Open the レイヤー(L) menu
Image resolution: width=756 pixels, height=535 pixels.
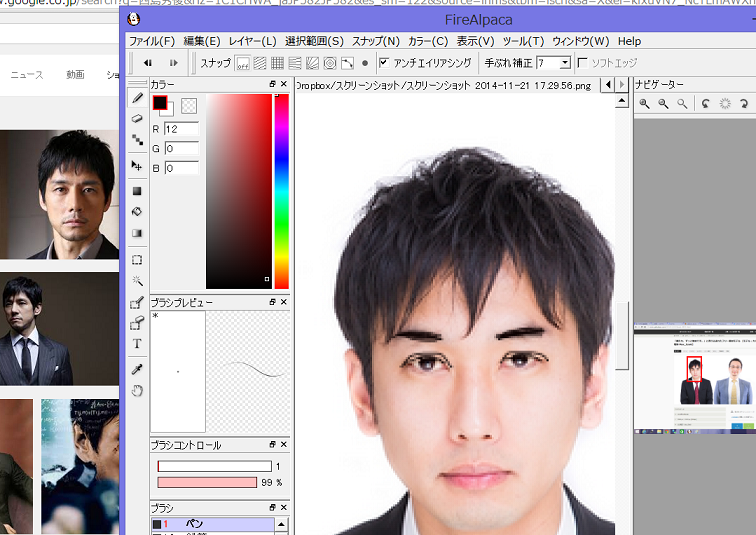tap(252, 41)
